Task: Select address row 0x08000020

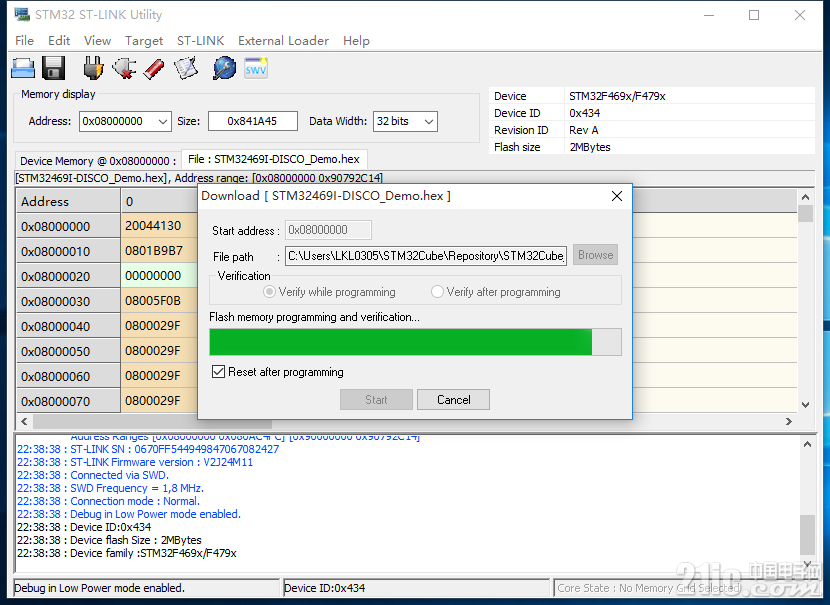Action: pyautogui.click(x=68, y=276)
